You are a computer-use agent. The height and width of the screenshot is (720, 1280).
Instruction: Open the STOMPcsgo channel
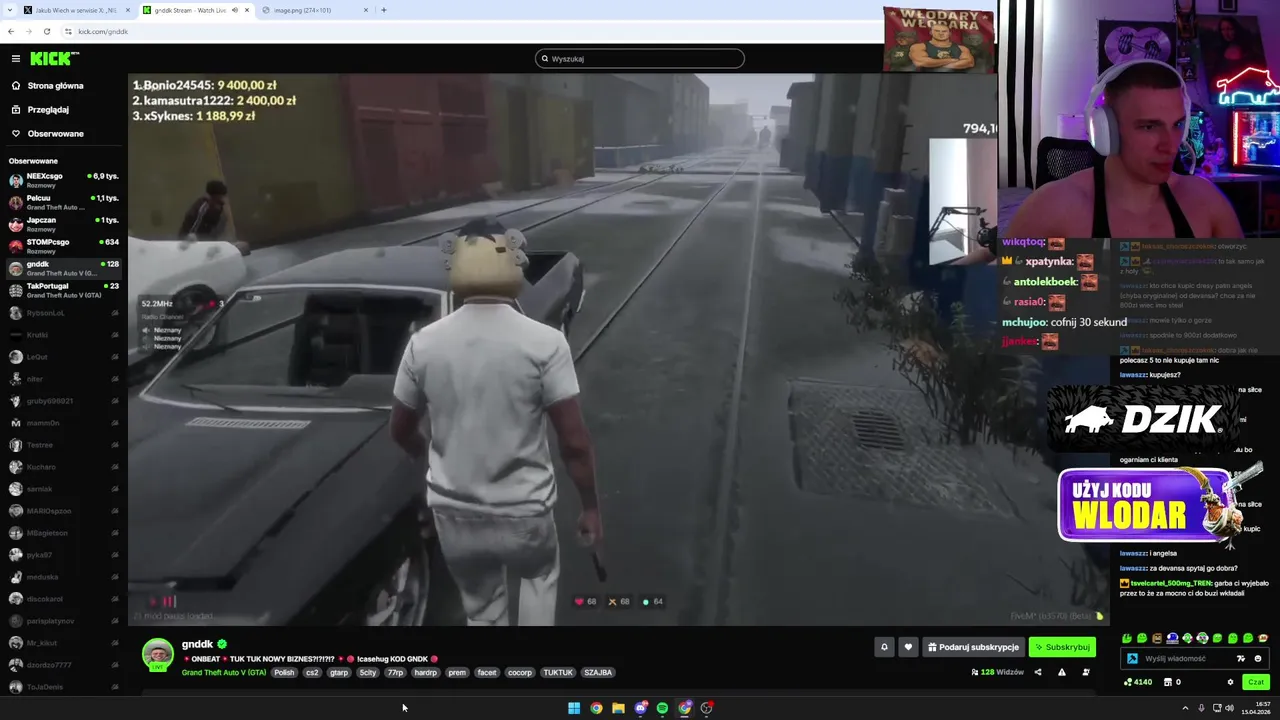tap(64, 246)
